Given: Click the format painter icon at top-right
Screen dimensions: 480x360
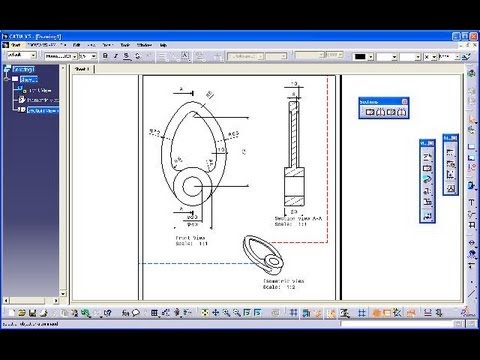Looking at the screenshot, I should pyautogui.click(x=467, y=57).
